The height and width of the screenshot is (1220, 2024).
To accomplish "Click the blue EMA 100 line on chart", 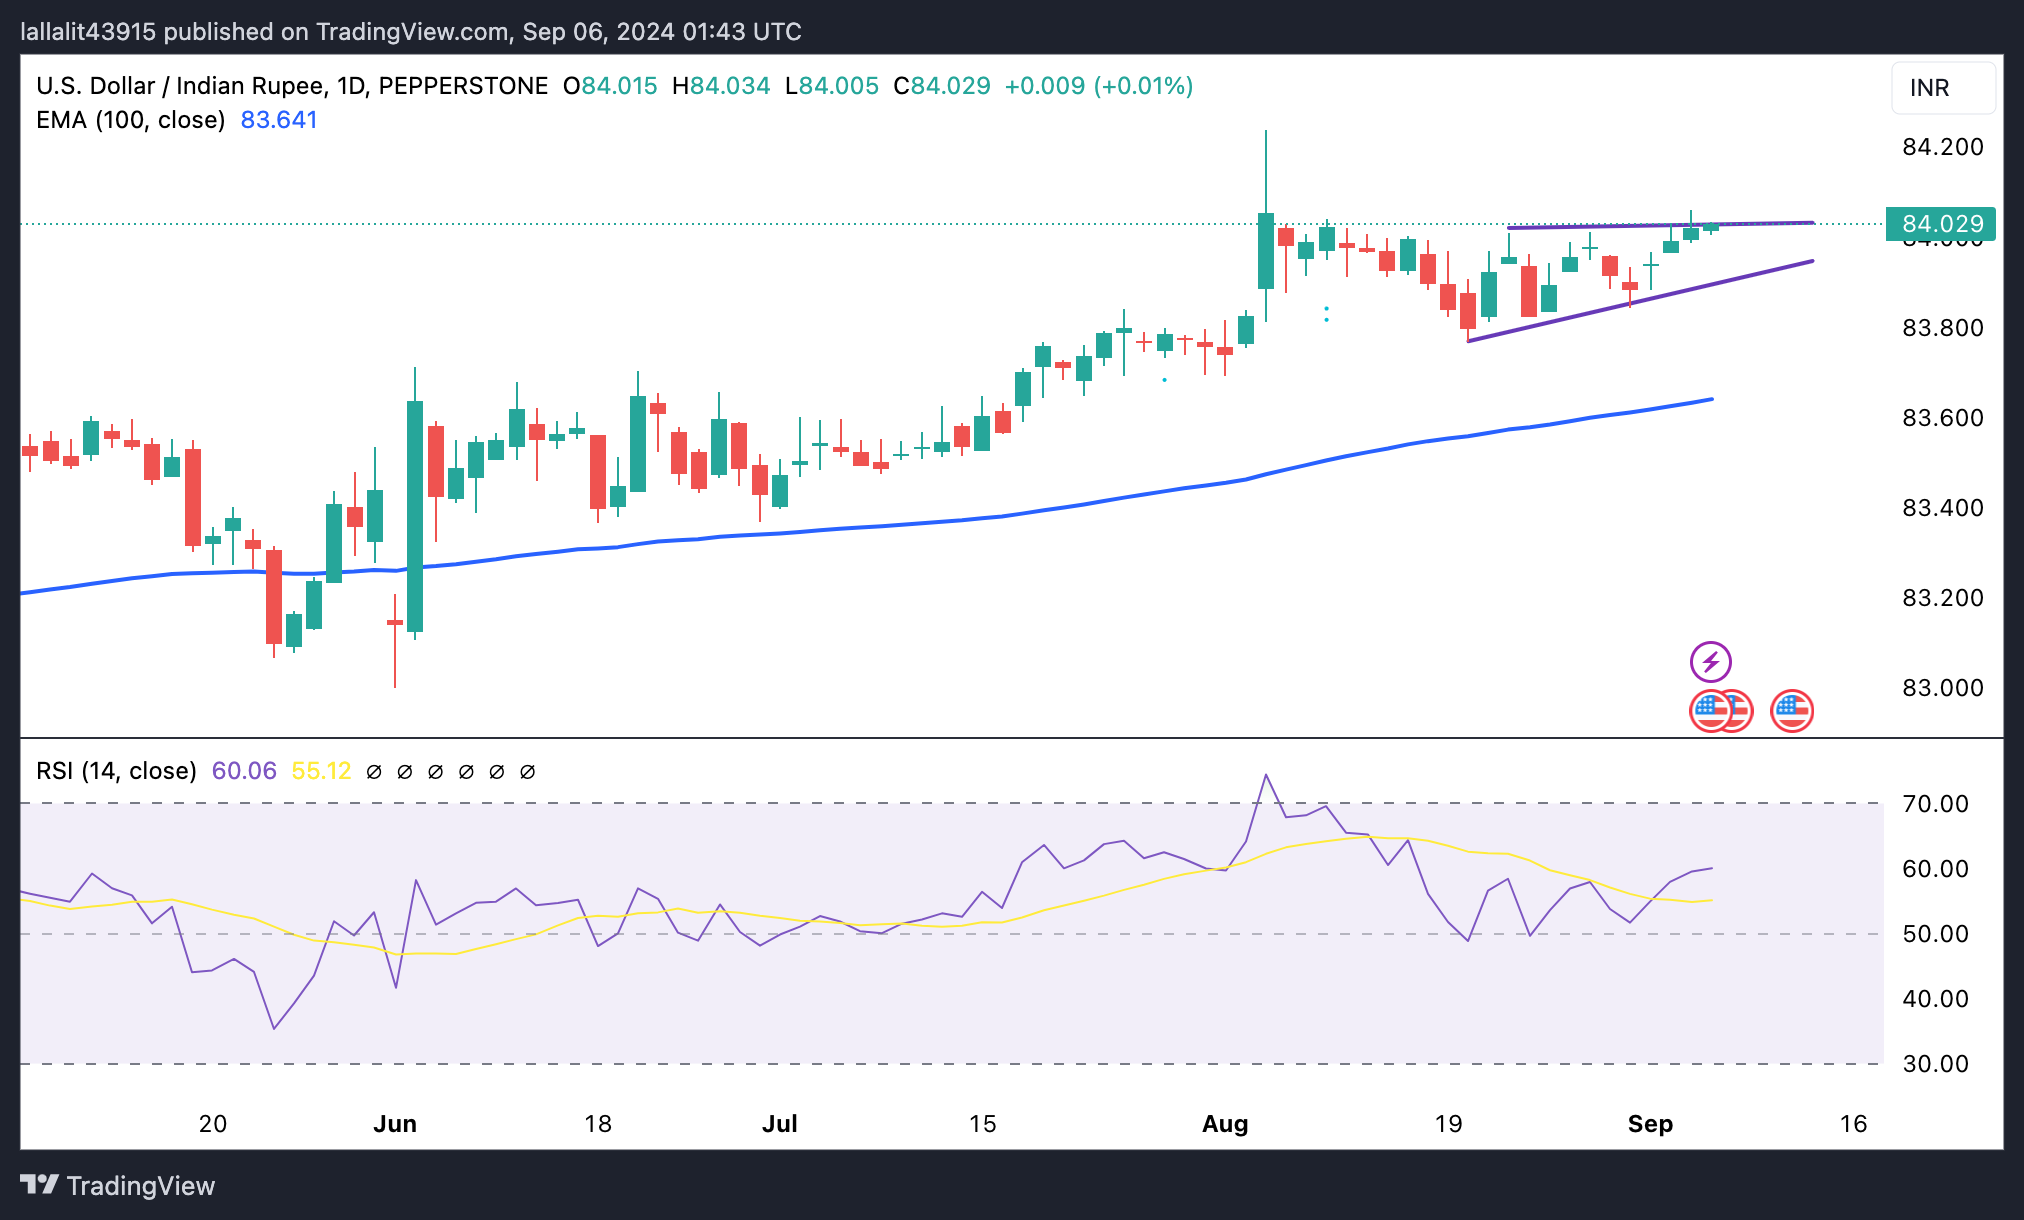I will [1000, 516].
